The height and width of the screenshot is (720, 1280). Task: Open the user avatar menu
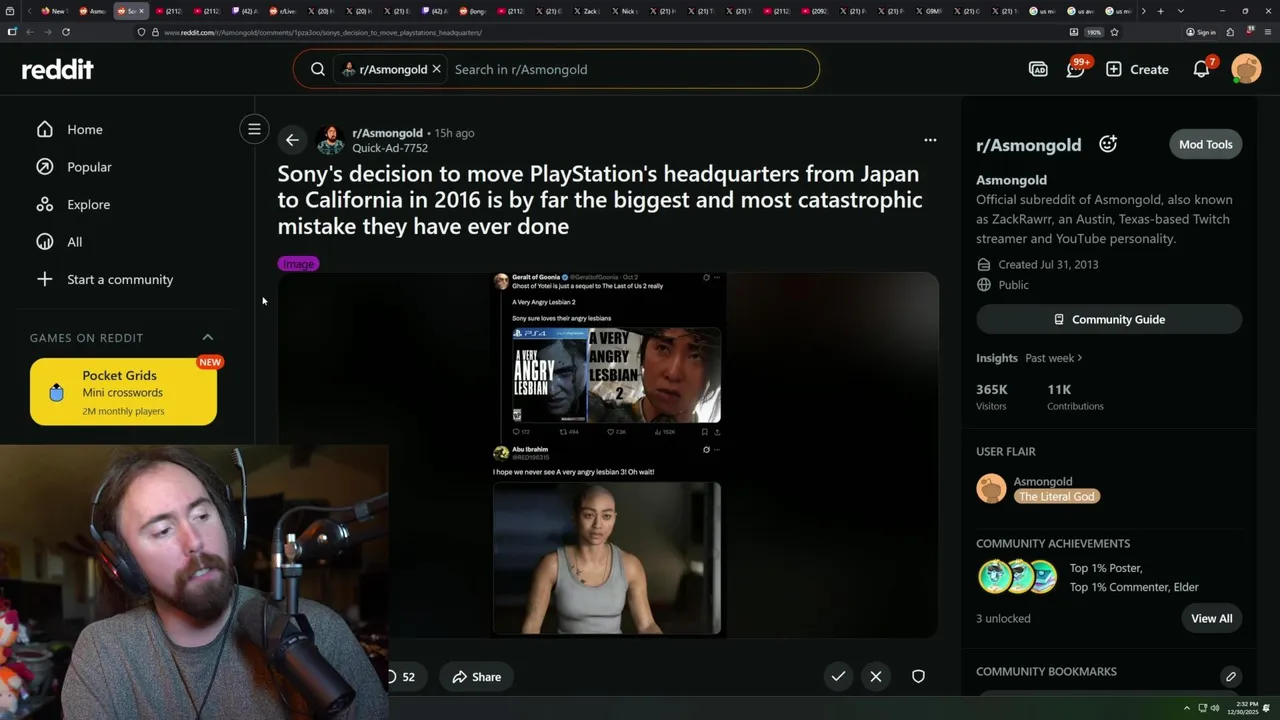pos(1246,69)
